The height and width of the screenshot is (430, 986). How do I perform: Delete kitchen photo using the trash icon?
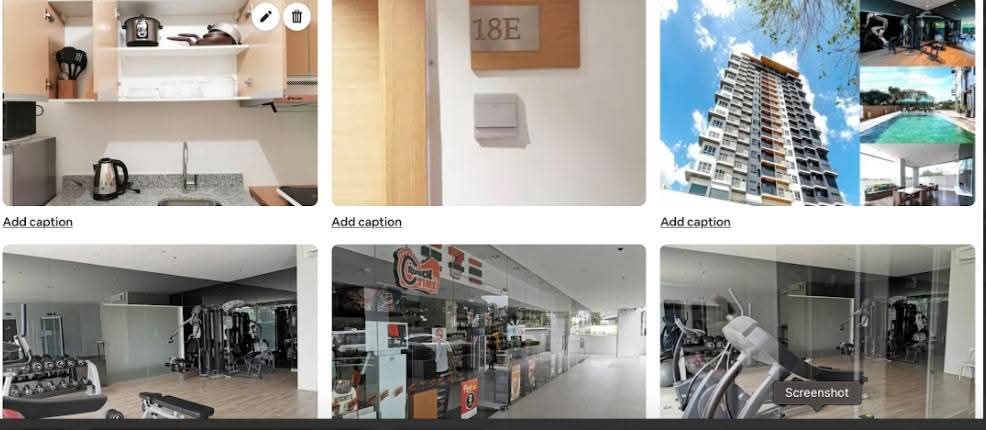pyautogui.click(x=297, y=16)
